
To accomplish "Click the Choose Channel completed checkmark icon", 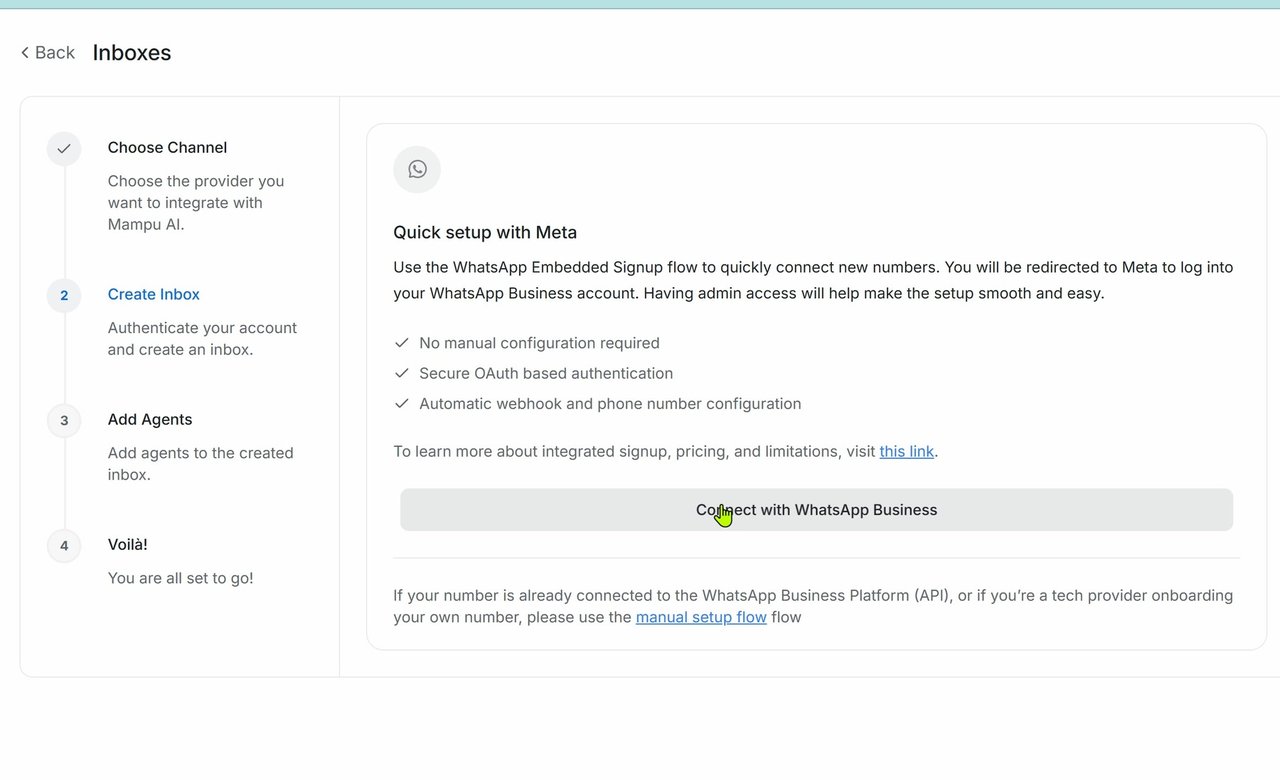I will [64, 149].
